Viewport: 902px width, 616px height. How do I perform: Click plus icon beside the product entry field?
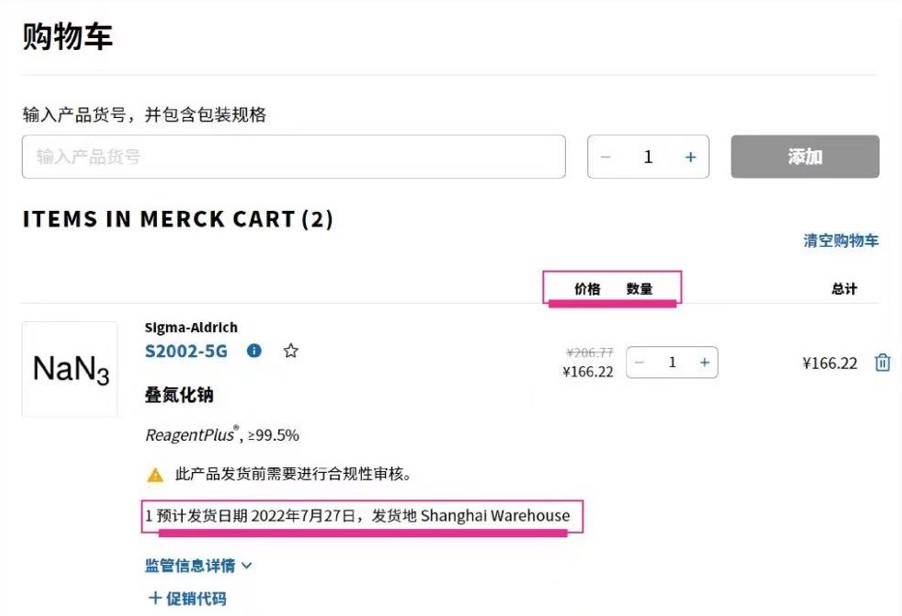click(688, 156)
